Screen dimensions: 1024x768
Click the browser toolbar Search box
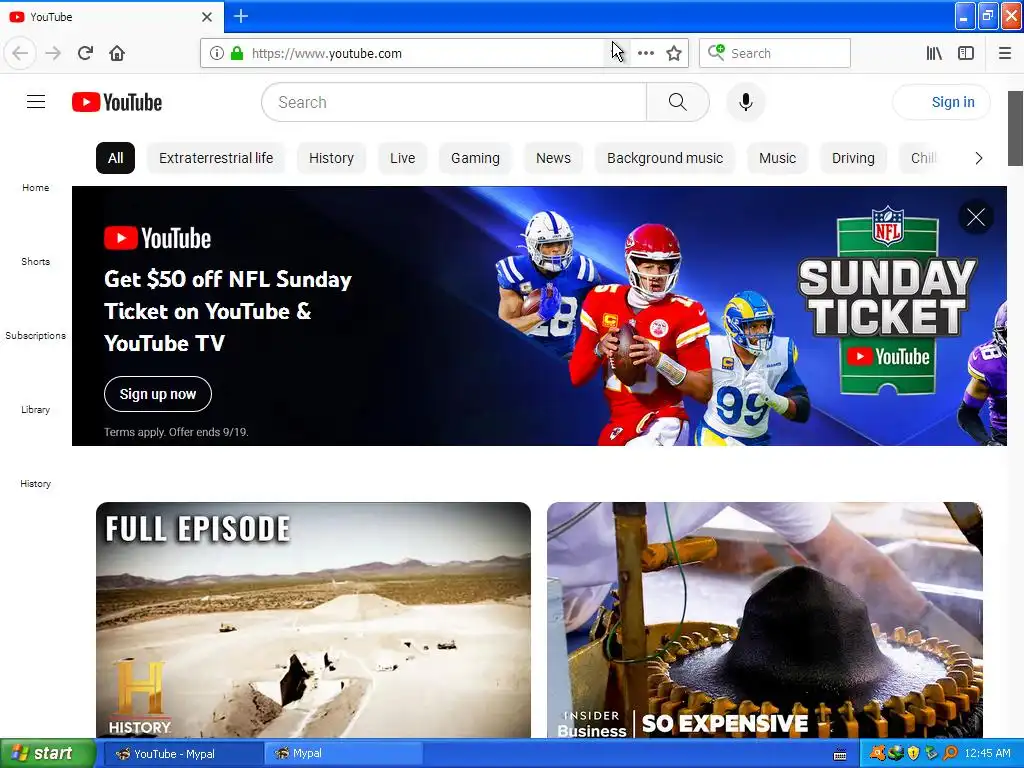[x=775, y=53]
